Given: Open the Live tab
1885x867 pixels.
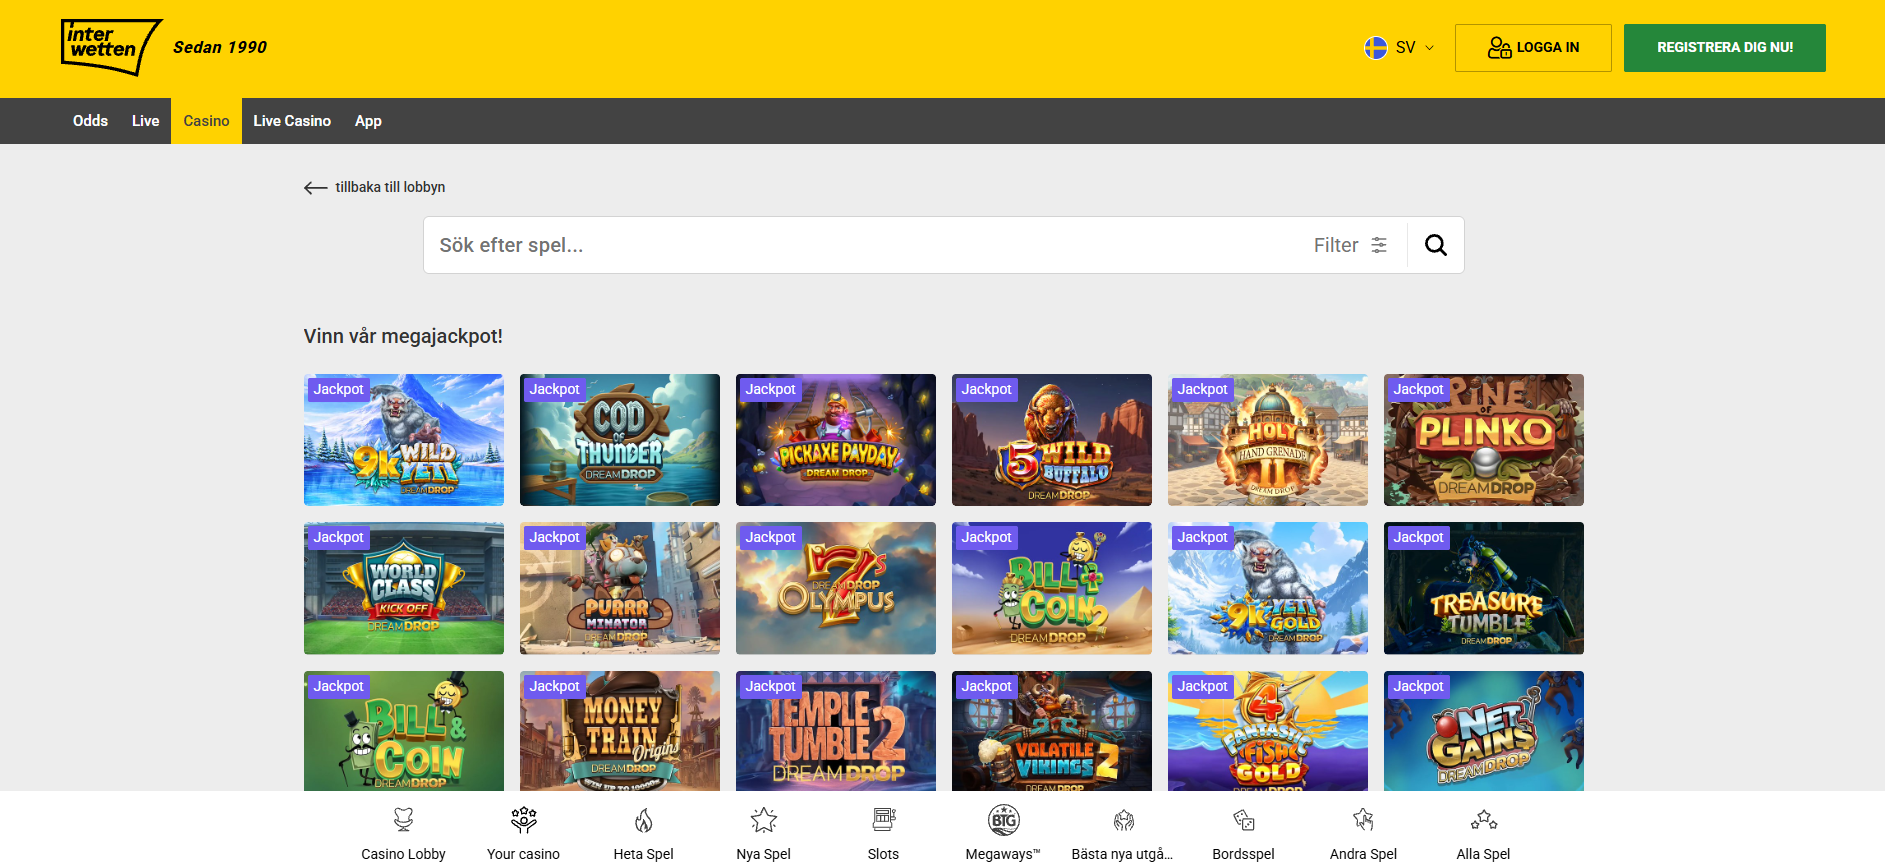Looking at the screenshot, I should click(x=145, y=121).
